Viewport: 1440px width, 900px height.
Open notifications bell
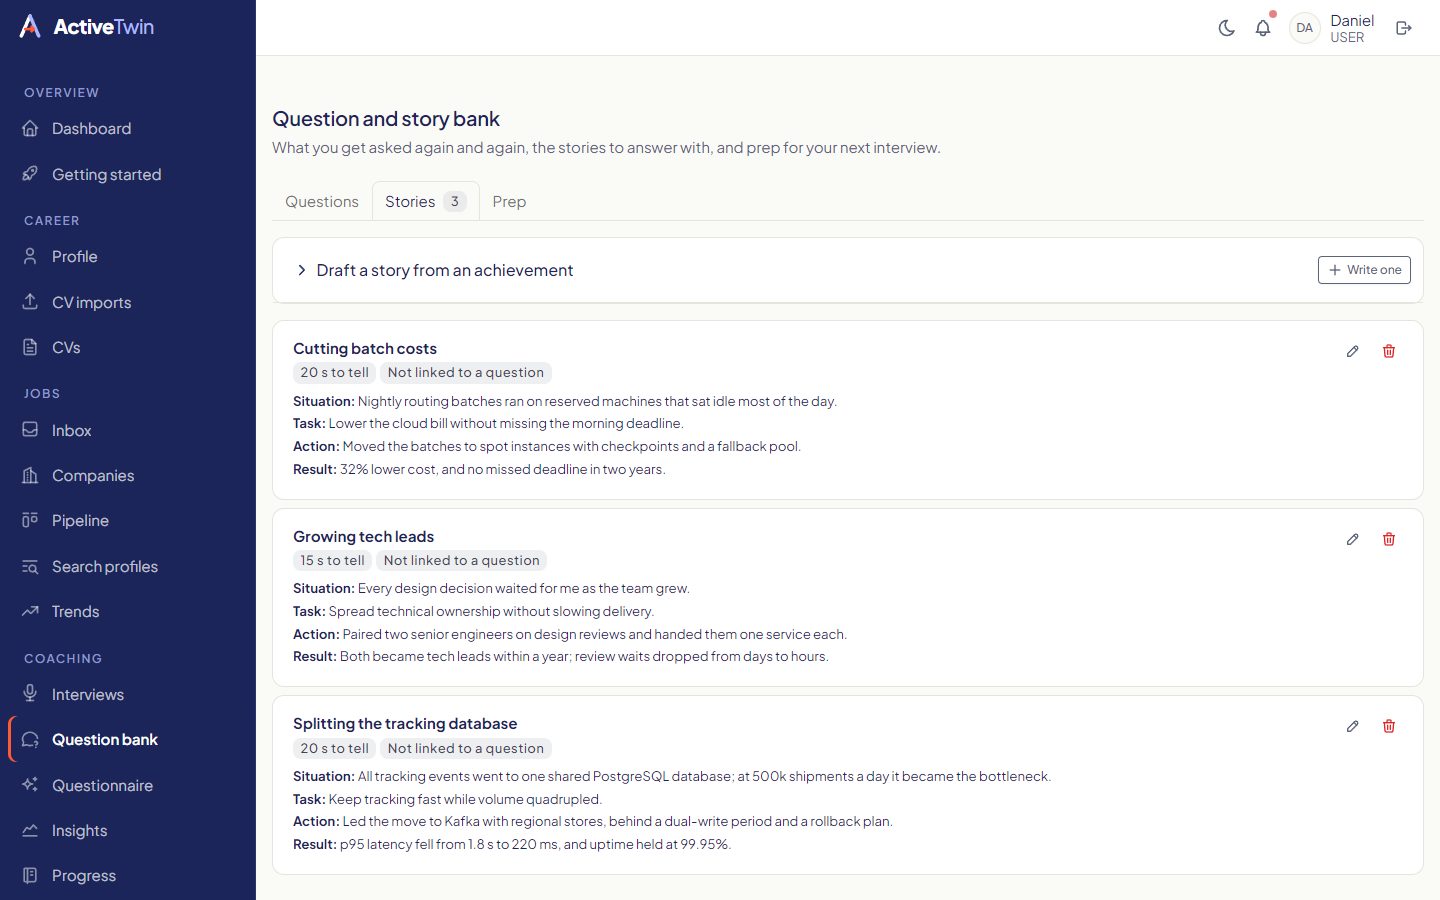(1263, 28)
